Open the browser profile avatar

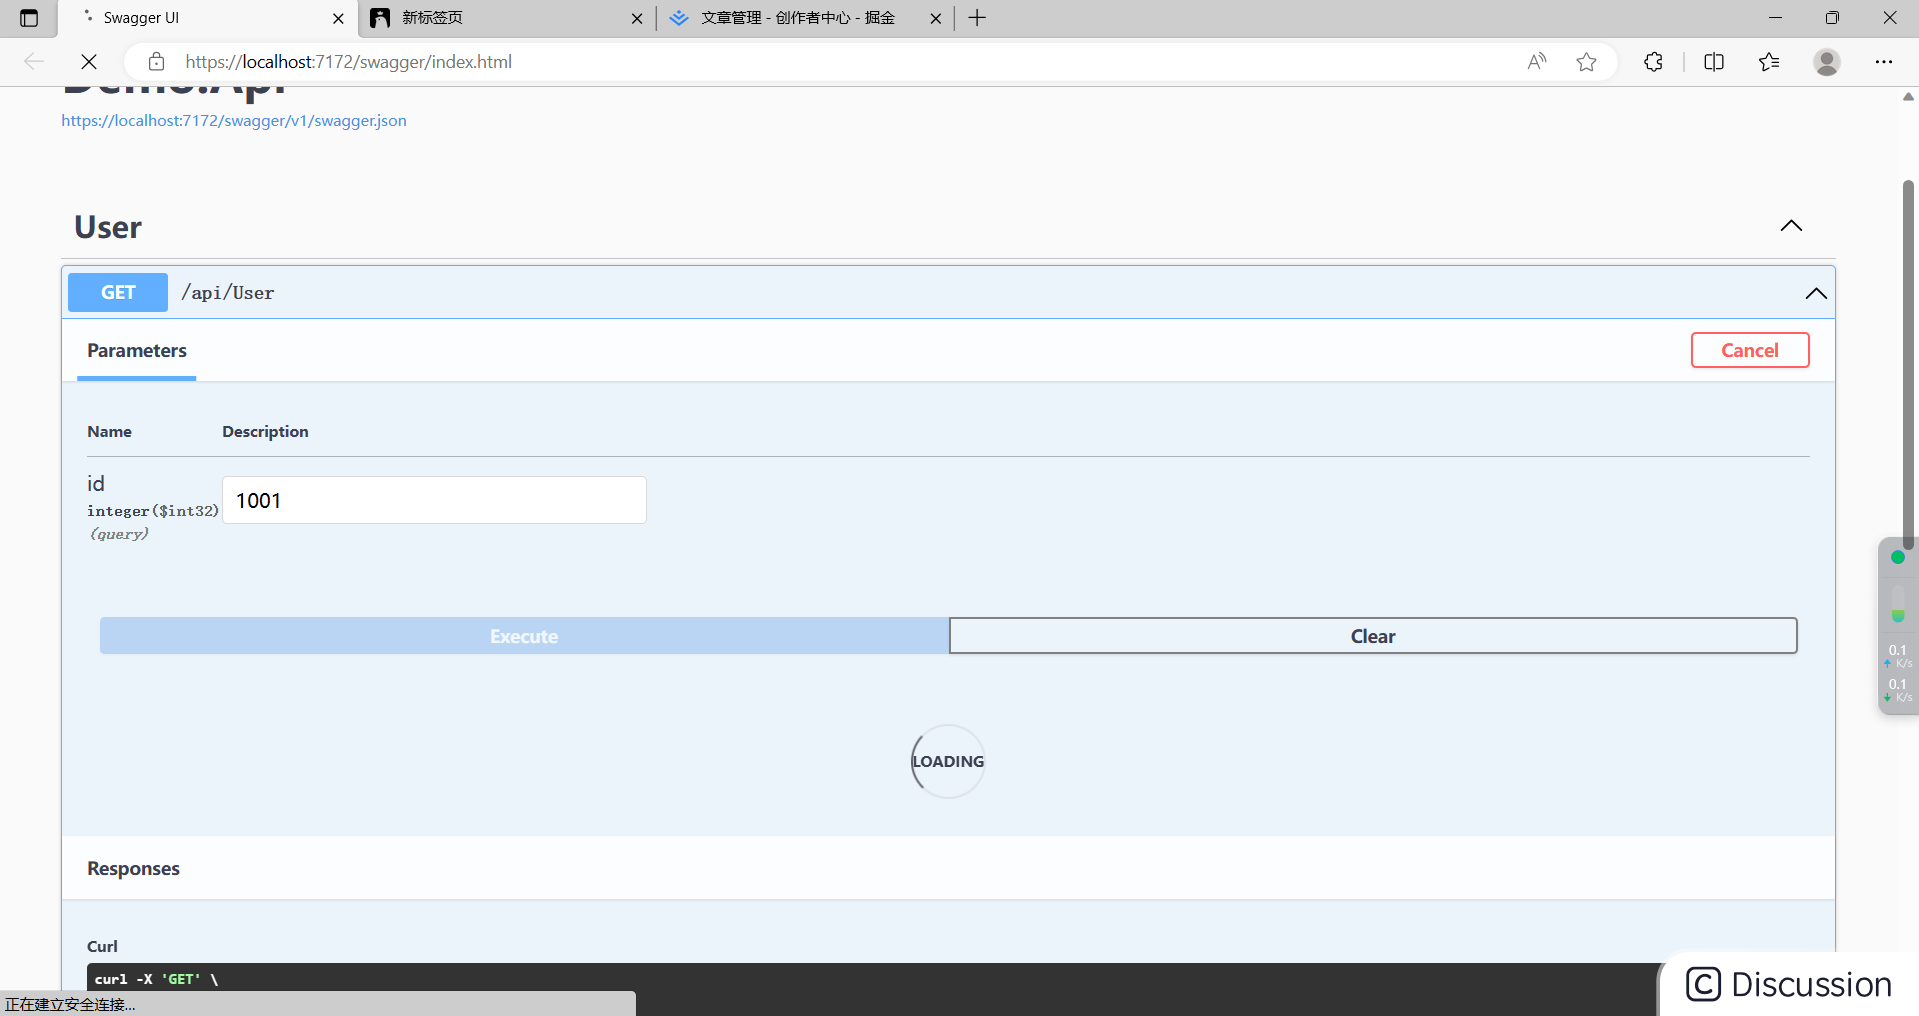(1827, 62)
